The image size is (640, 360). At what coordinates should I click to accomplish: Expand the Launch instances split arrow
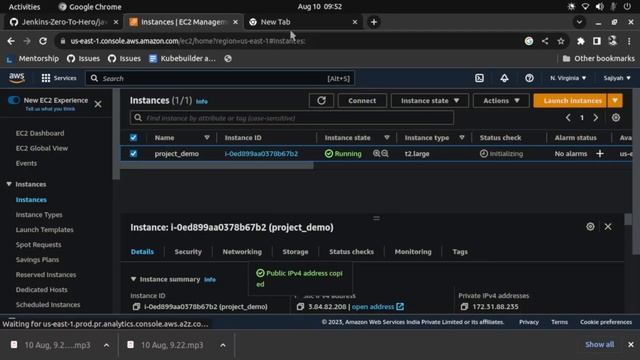click(615, 100)
